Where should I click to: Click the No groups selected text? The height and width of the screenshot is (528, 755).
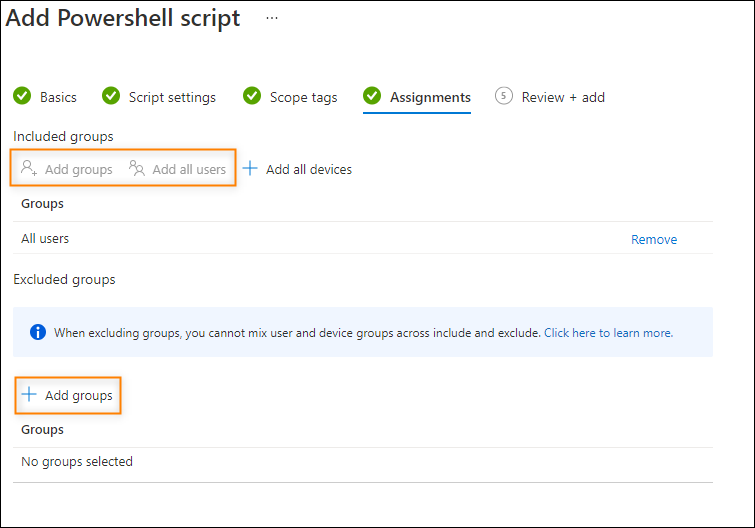click(77, 462)
